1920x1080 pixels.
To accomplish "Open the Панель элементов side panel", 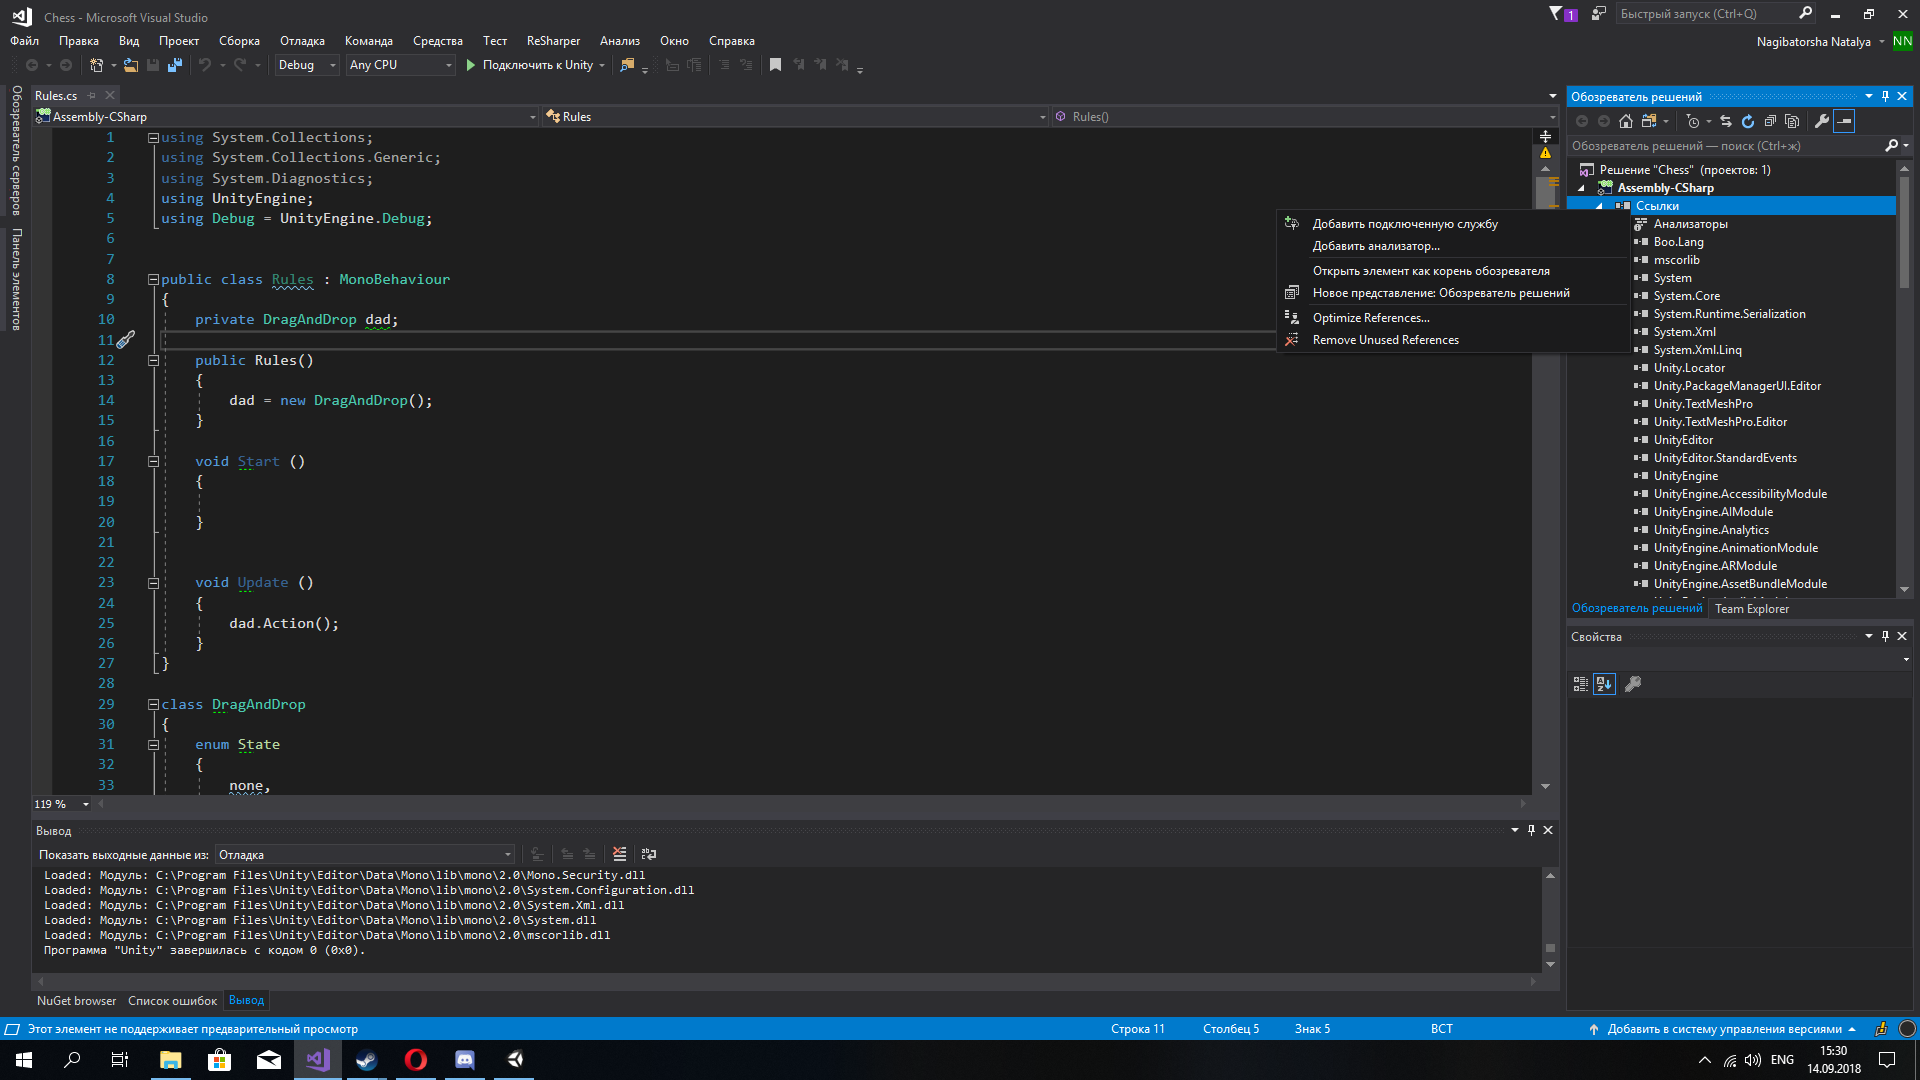I will pyautogui.click(x=17, y=279).
